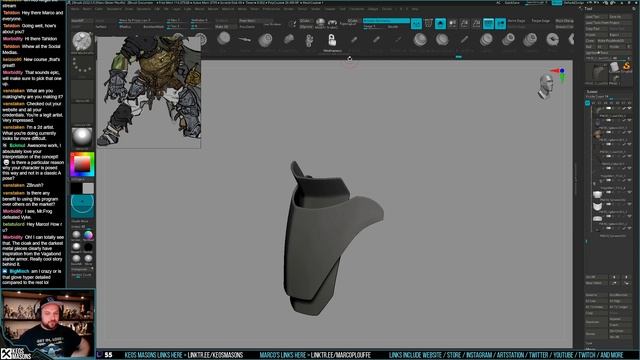The image size is (640, 360).
Task: Click the List All down arrow button
Action: pyautogui.click(x=626, y=277)
